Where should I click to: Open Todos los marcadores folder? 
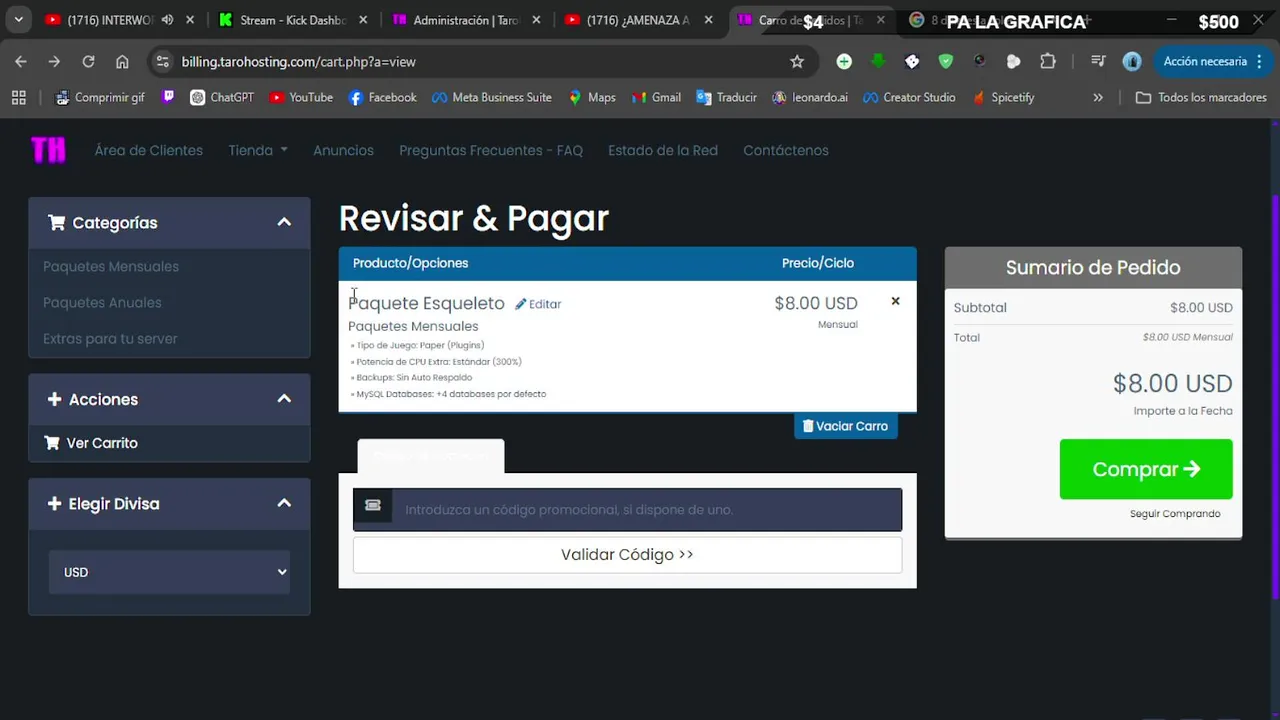(x=1202, y=97)
